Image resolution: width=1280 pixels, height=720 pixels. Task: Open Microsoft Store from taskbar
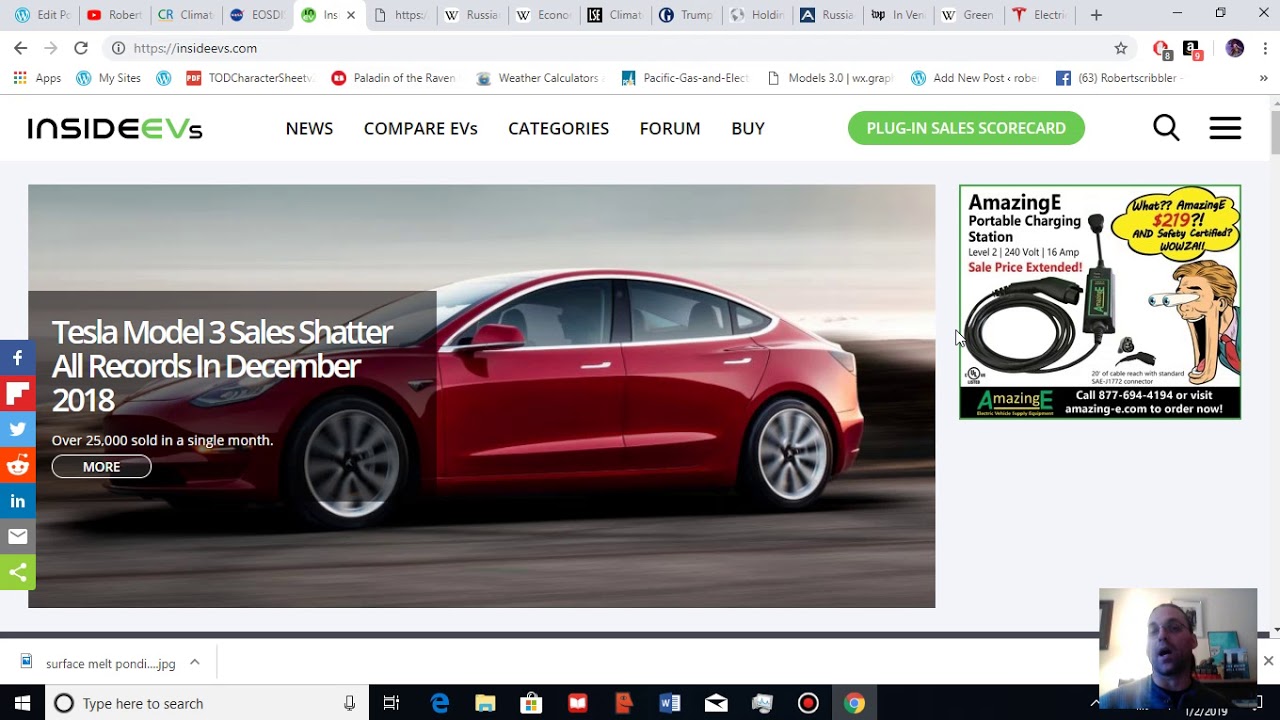tap(531, 703)
